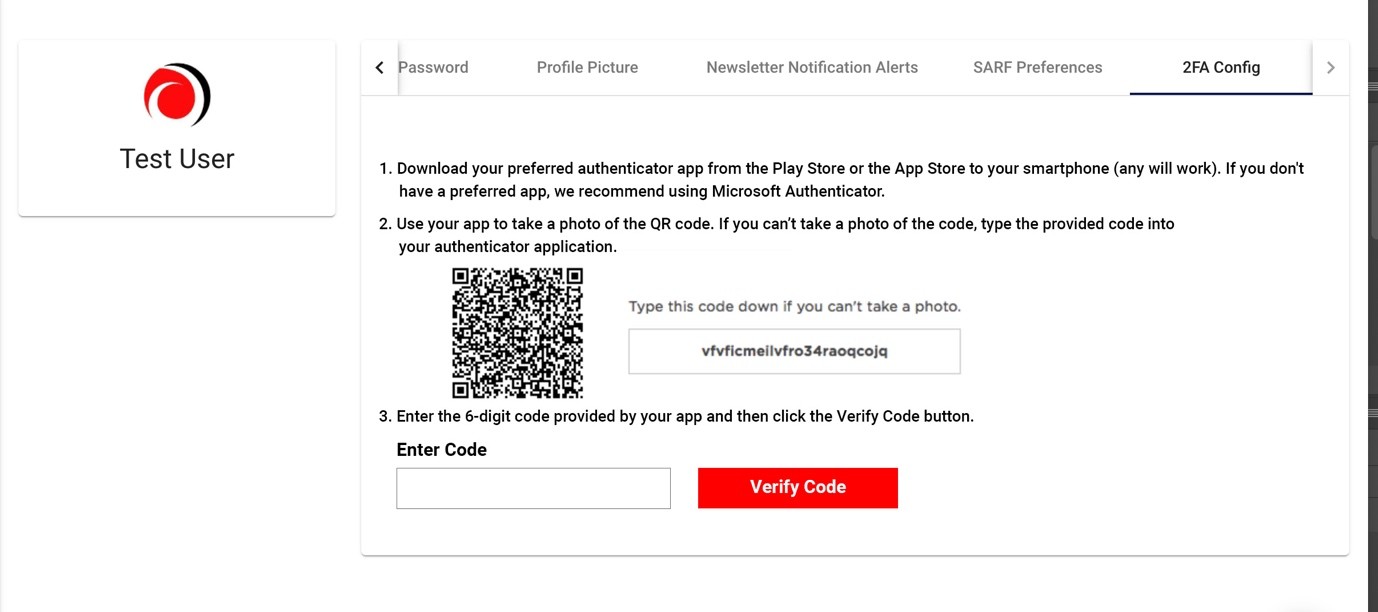Click step 1 authenticator download instruction
The height and width of the screenshot is (612, 1378).
click(850, 169)
